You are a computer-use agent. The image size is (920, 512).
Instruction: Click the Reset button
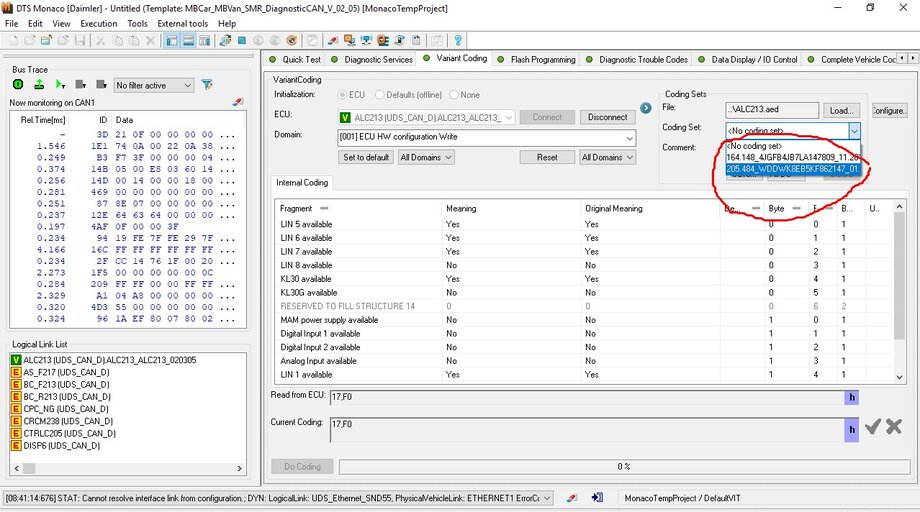tap(547, 157)
